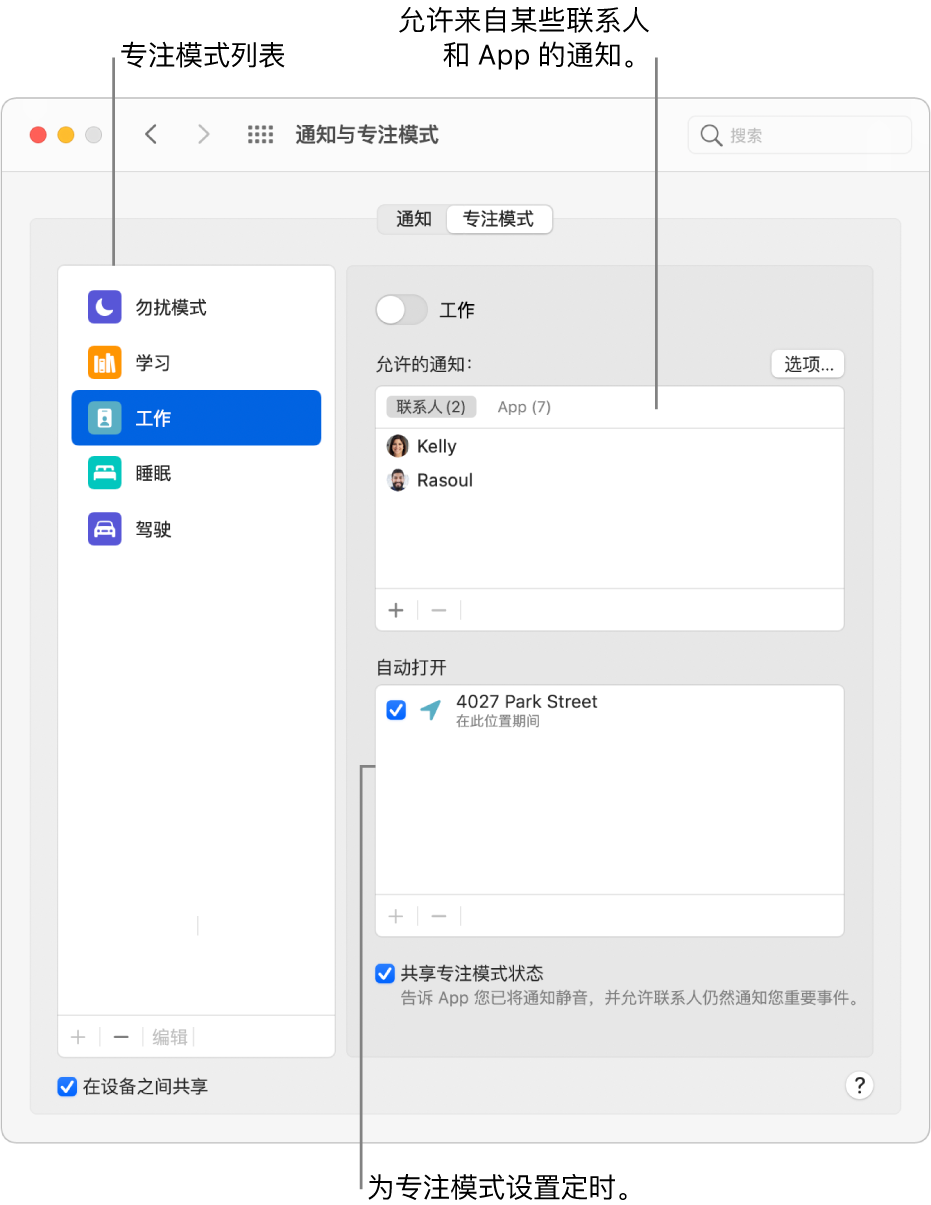This screenshot has width=931, height=1205.
Task: Select the 睡眠 bed icon
Action: pos(104,473)
